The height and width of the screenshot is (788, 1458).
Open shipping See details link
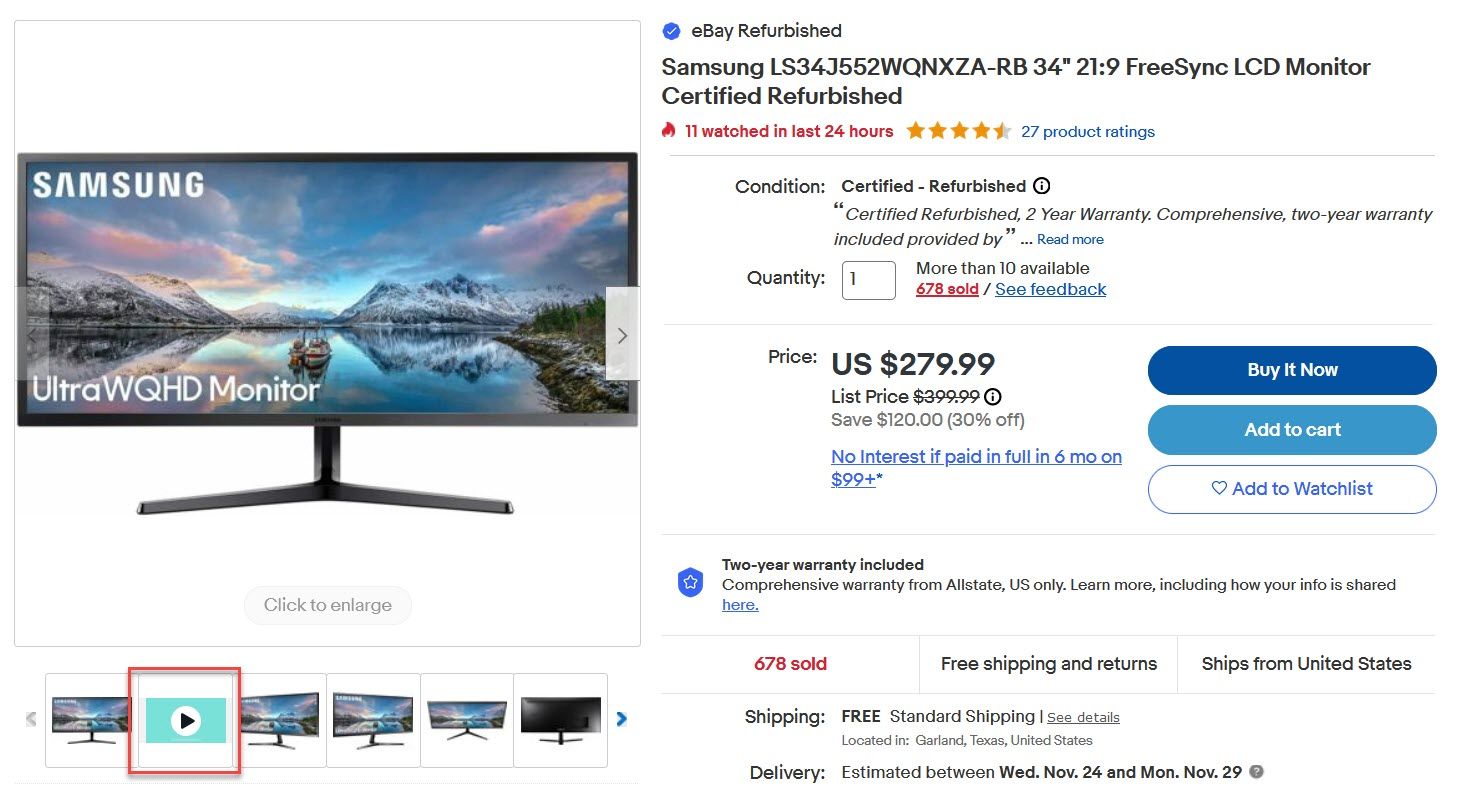coord(1083,718)
